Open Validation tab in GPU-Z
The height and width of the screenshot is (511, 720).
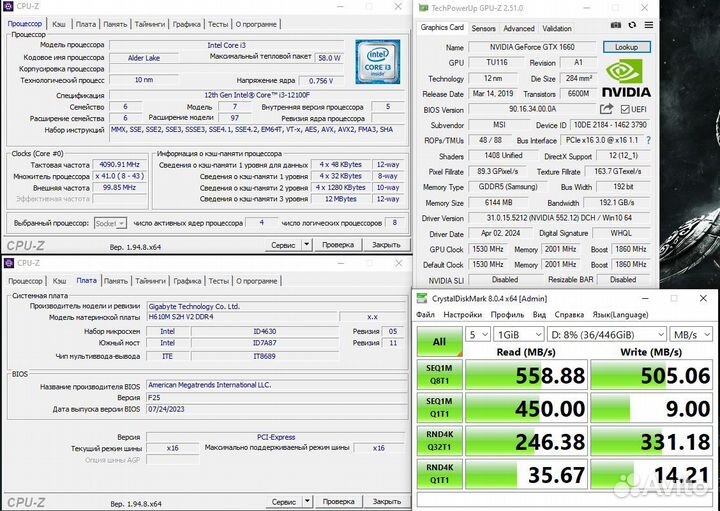click(x=557, y=28)
